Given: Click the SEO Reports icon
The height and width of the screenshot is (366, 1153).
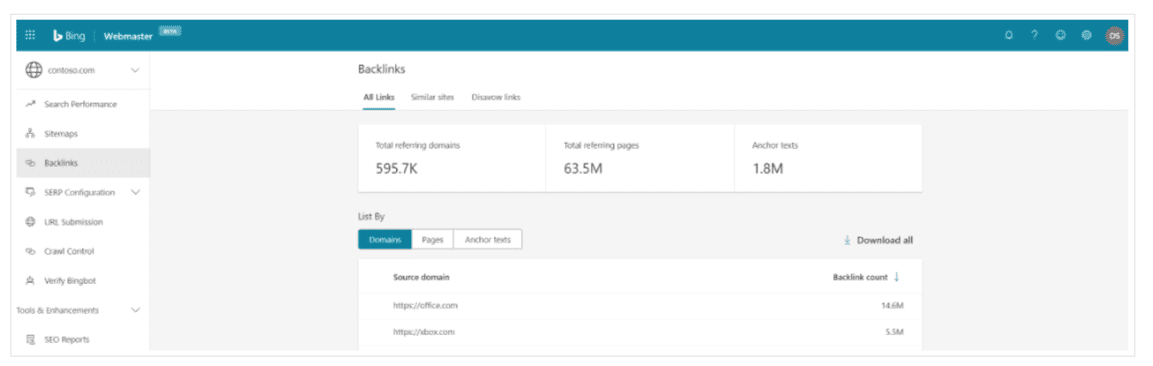Looking at the screenshot, I should [30, 340].
